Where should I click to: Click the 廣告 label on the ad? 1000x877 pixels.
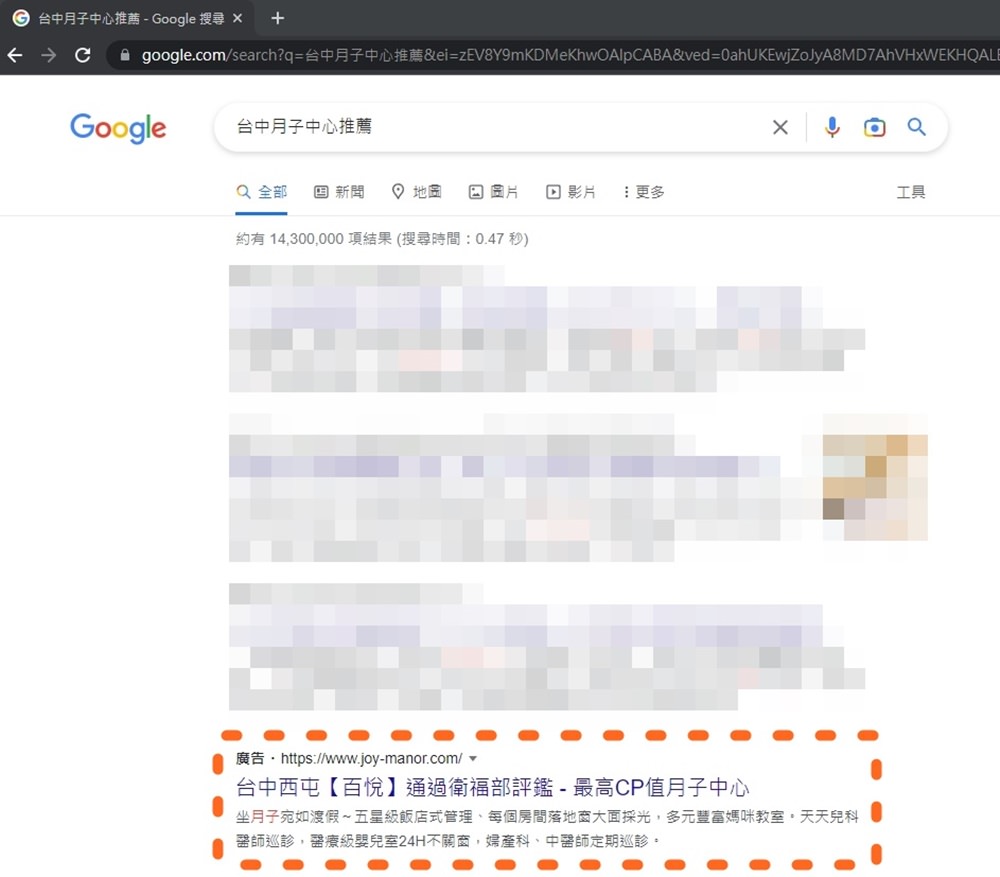point(250,758)
